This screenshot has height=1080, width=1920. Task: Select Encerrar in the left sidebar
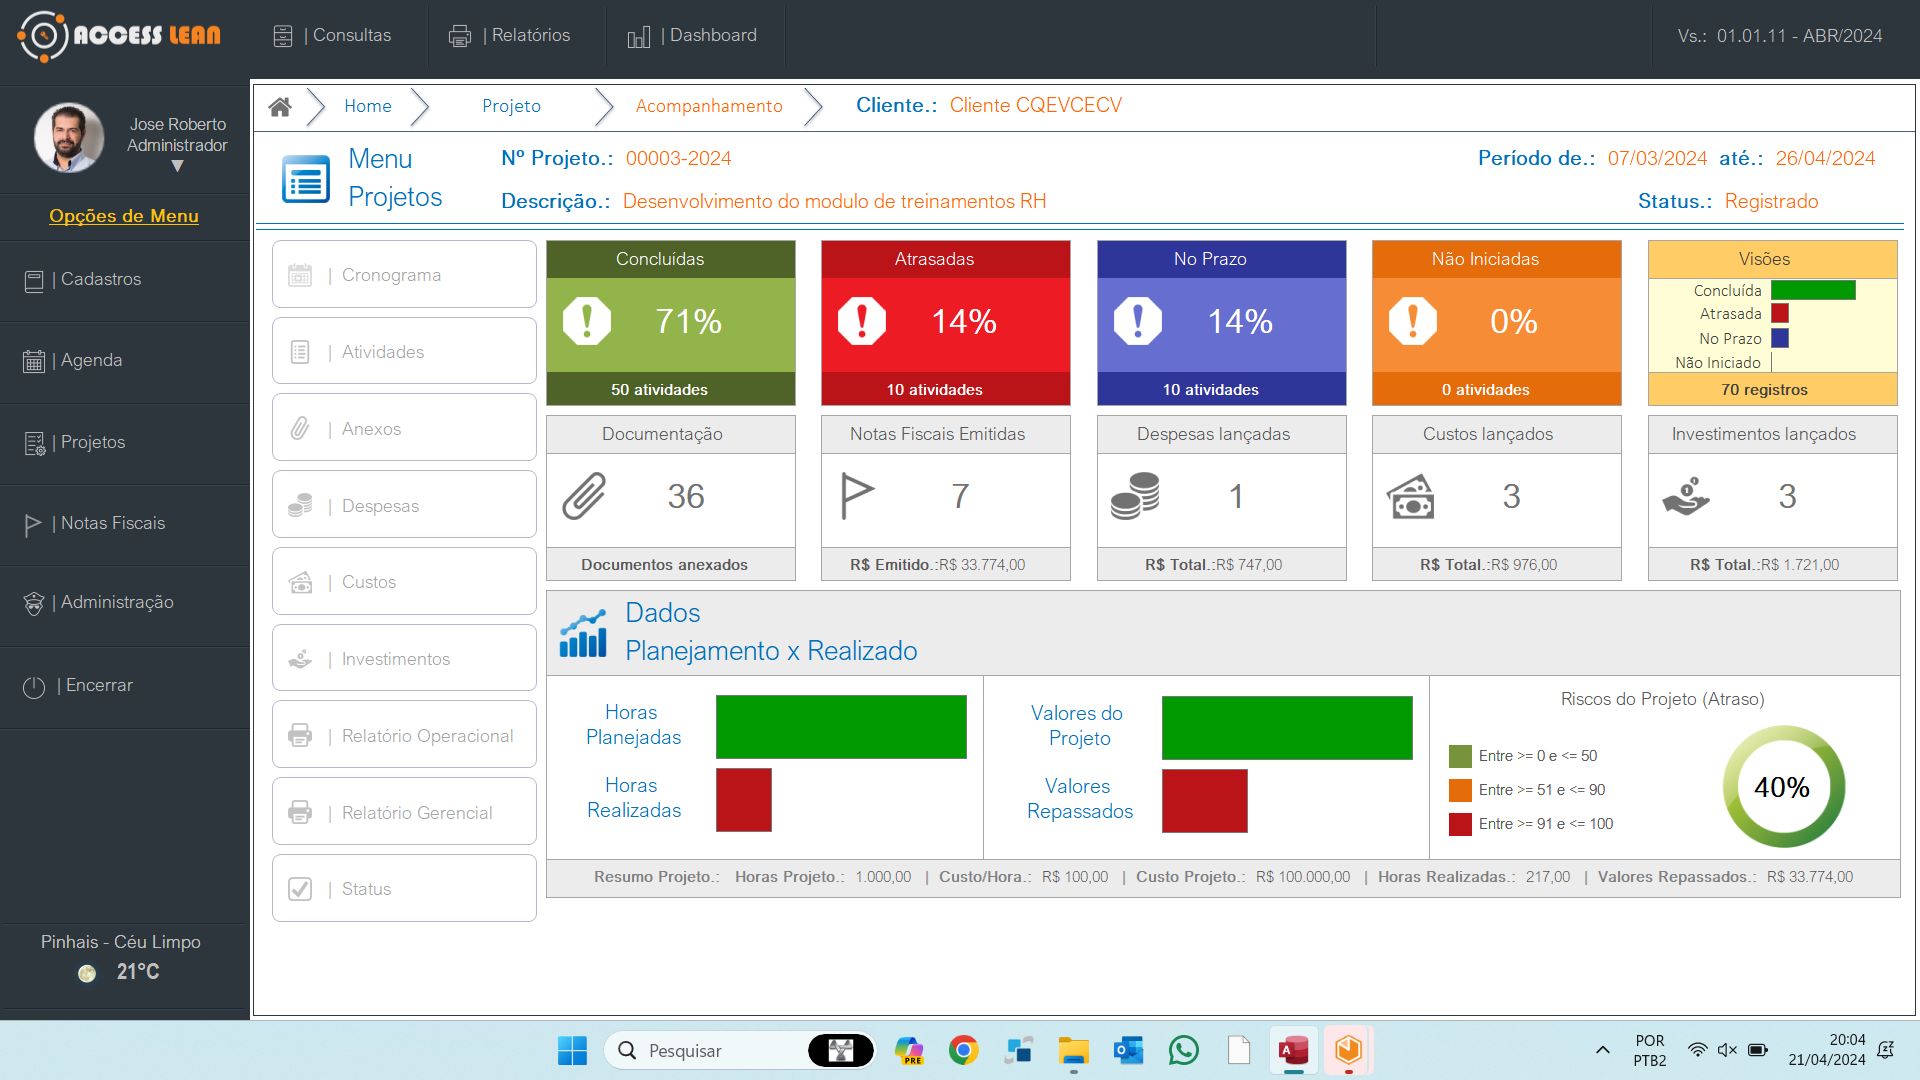tap(98, 686)
